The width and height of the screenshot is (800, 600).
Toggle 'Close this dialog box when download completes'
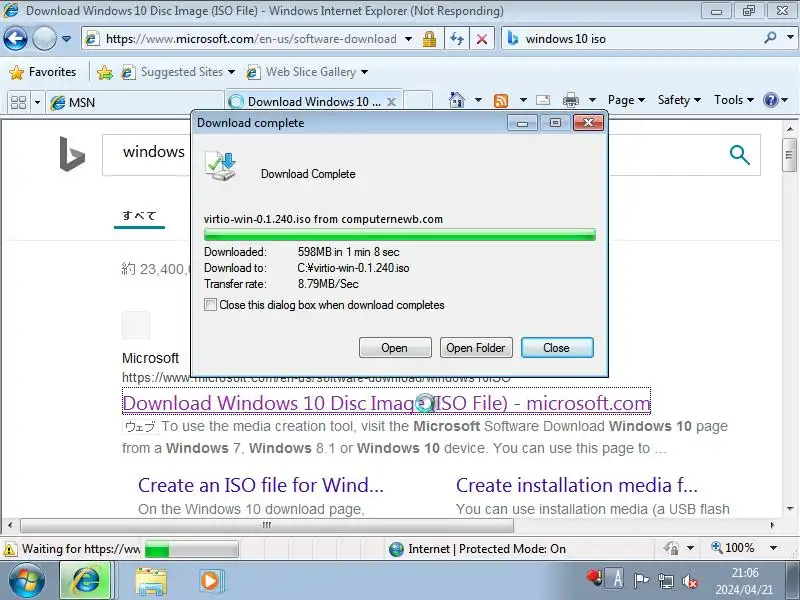(x=210, y=305)
